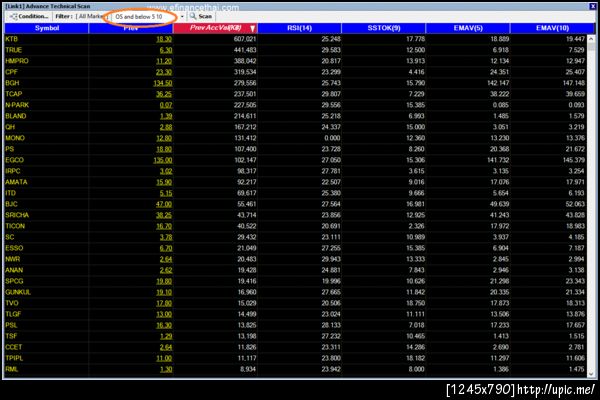The image size is (600, 400).
Task: Select the TVO symbol
Action: [12, 303]
